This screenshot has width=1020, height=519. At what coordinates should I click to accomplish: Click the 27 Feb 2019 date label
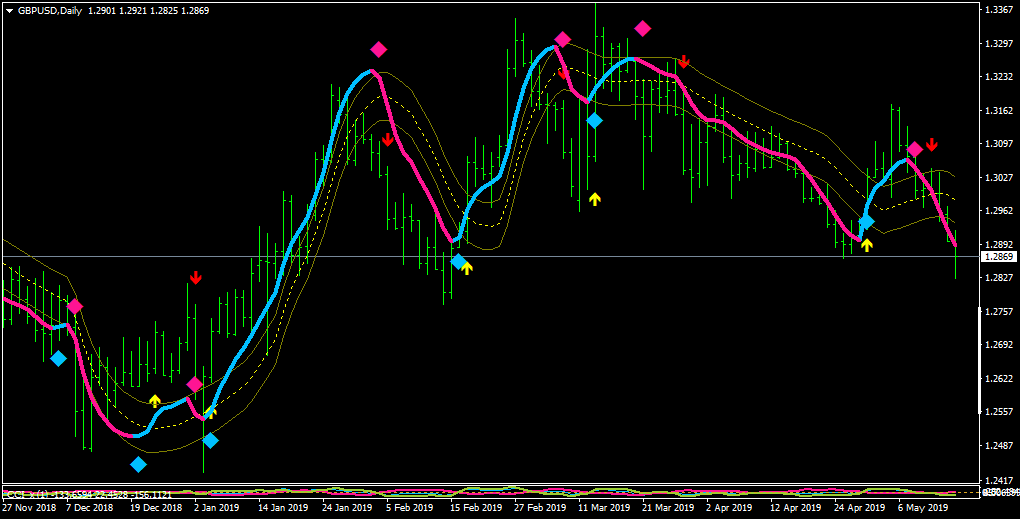coord(539,507)
